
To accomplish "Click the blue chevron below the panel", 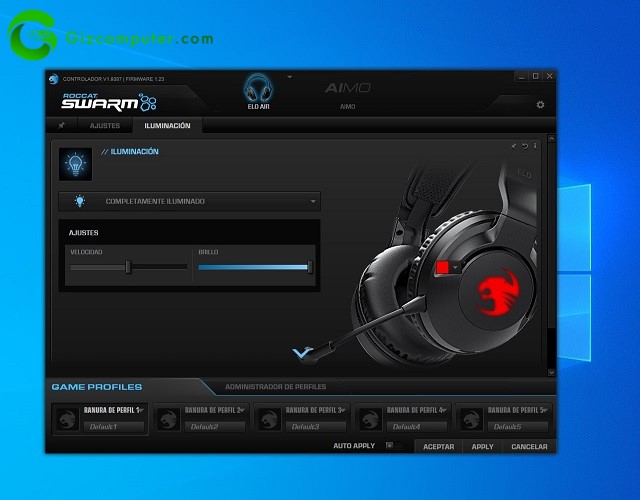I will (302, 352).
